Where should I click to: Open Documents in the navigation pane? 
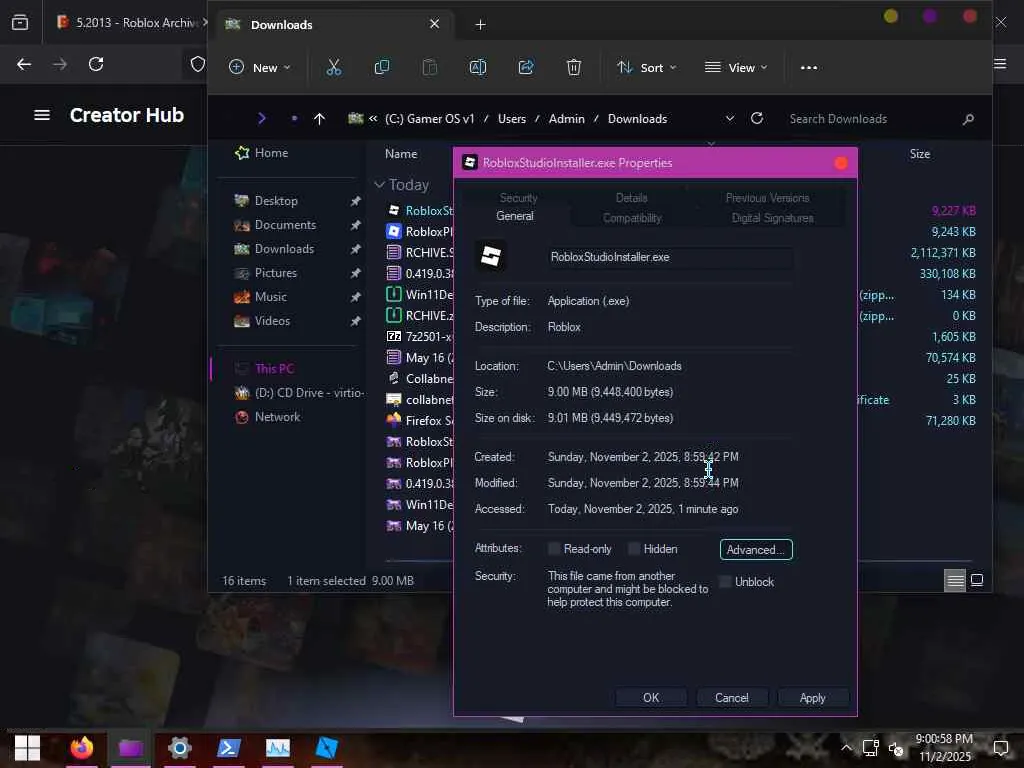coord(285,225)
